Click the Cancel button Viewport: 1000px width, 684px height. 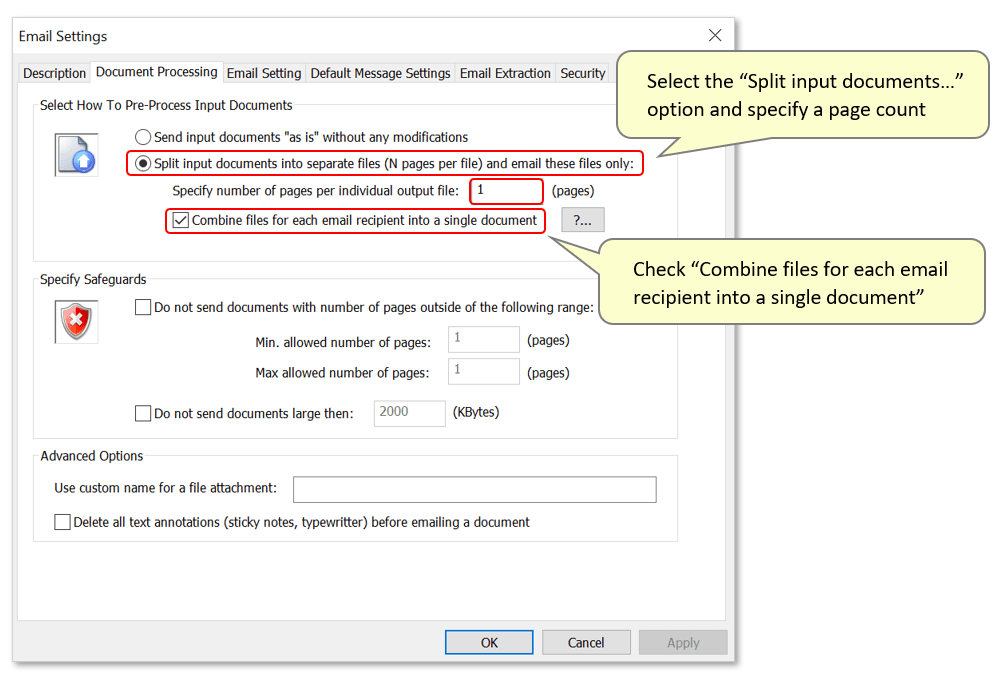point(587,642)
